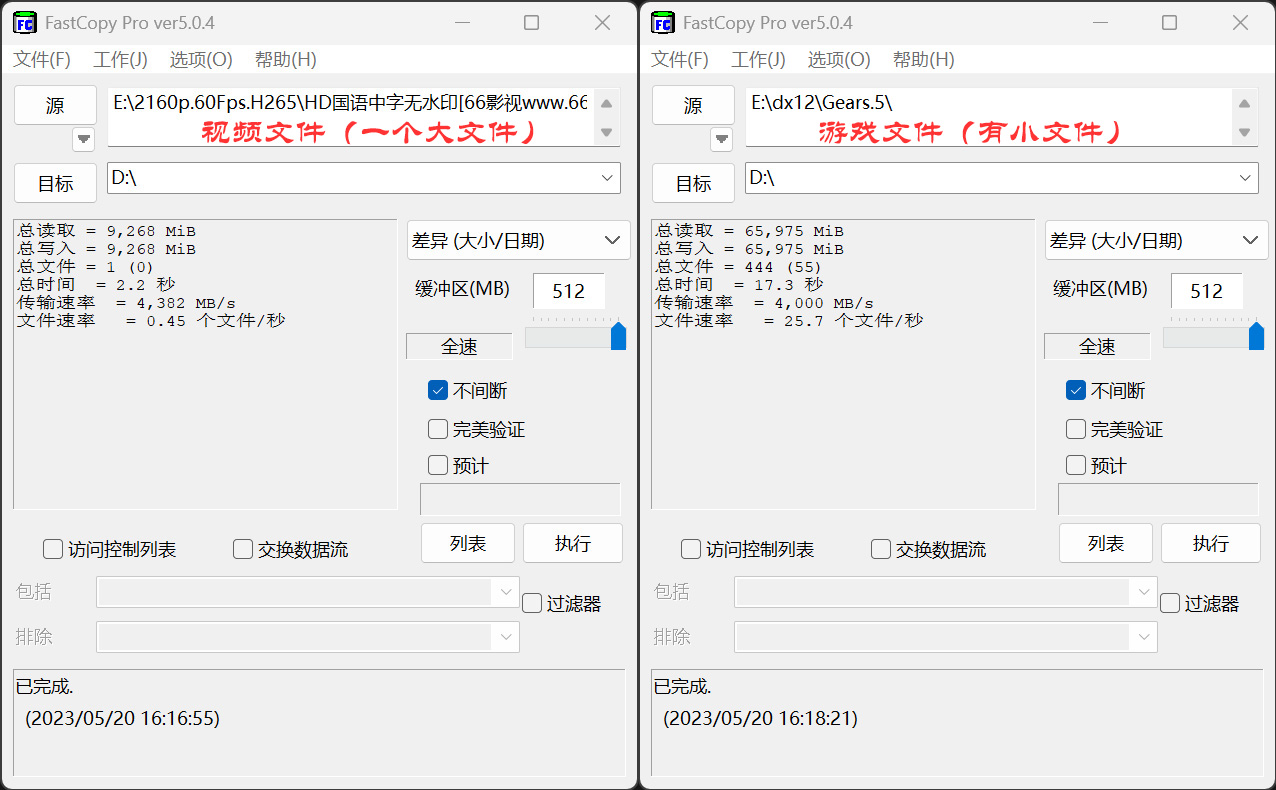Open source history arrow below 源 in left window
The height and width of the screenshot is (790, 1276).
pyautogui.click(x=83, y=139)
